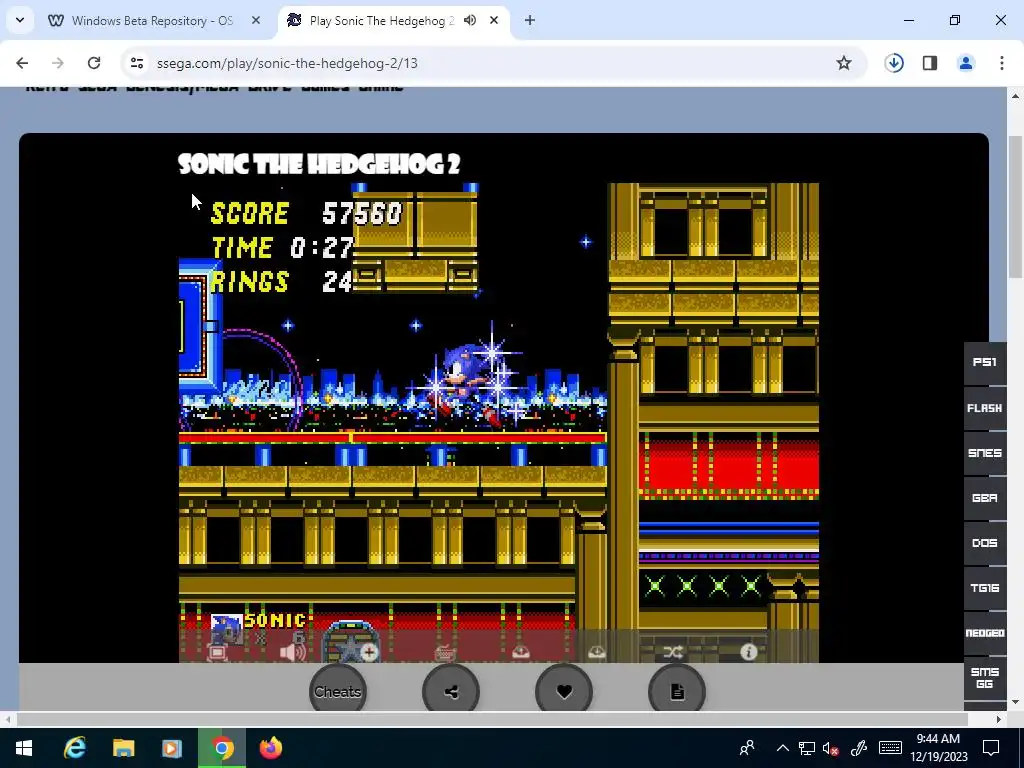Screen dimensions: 1024x768
Task: Mute audio on the Sonic tab
Action: pyautogui.click(x=470, y=20)
